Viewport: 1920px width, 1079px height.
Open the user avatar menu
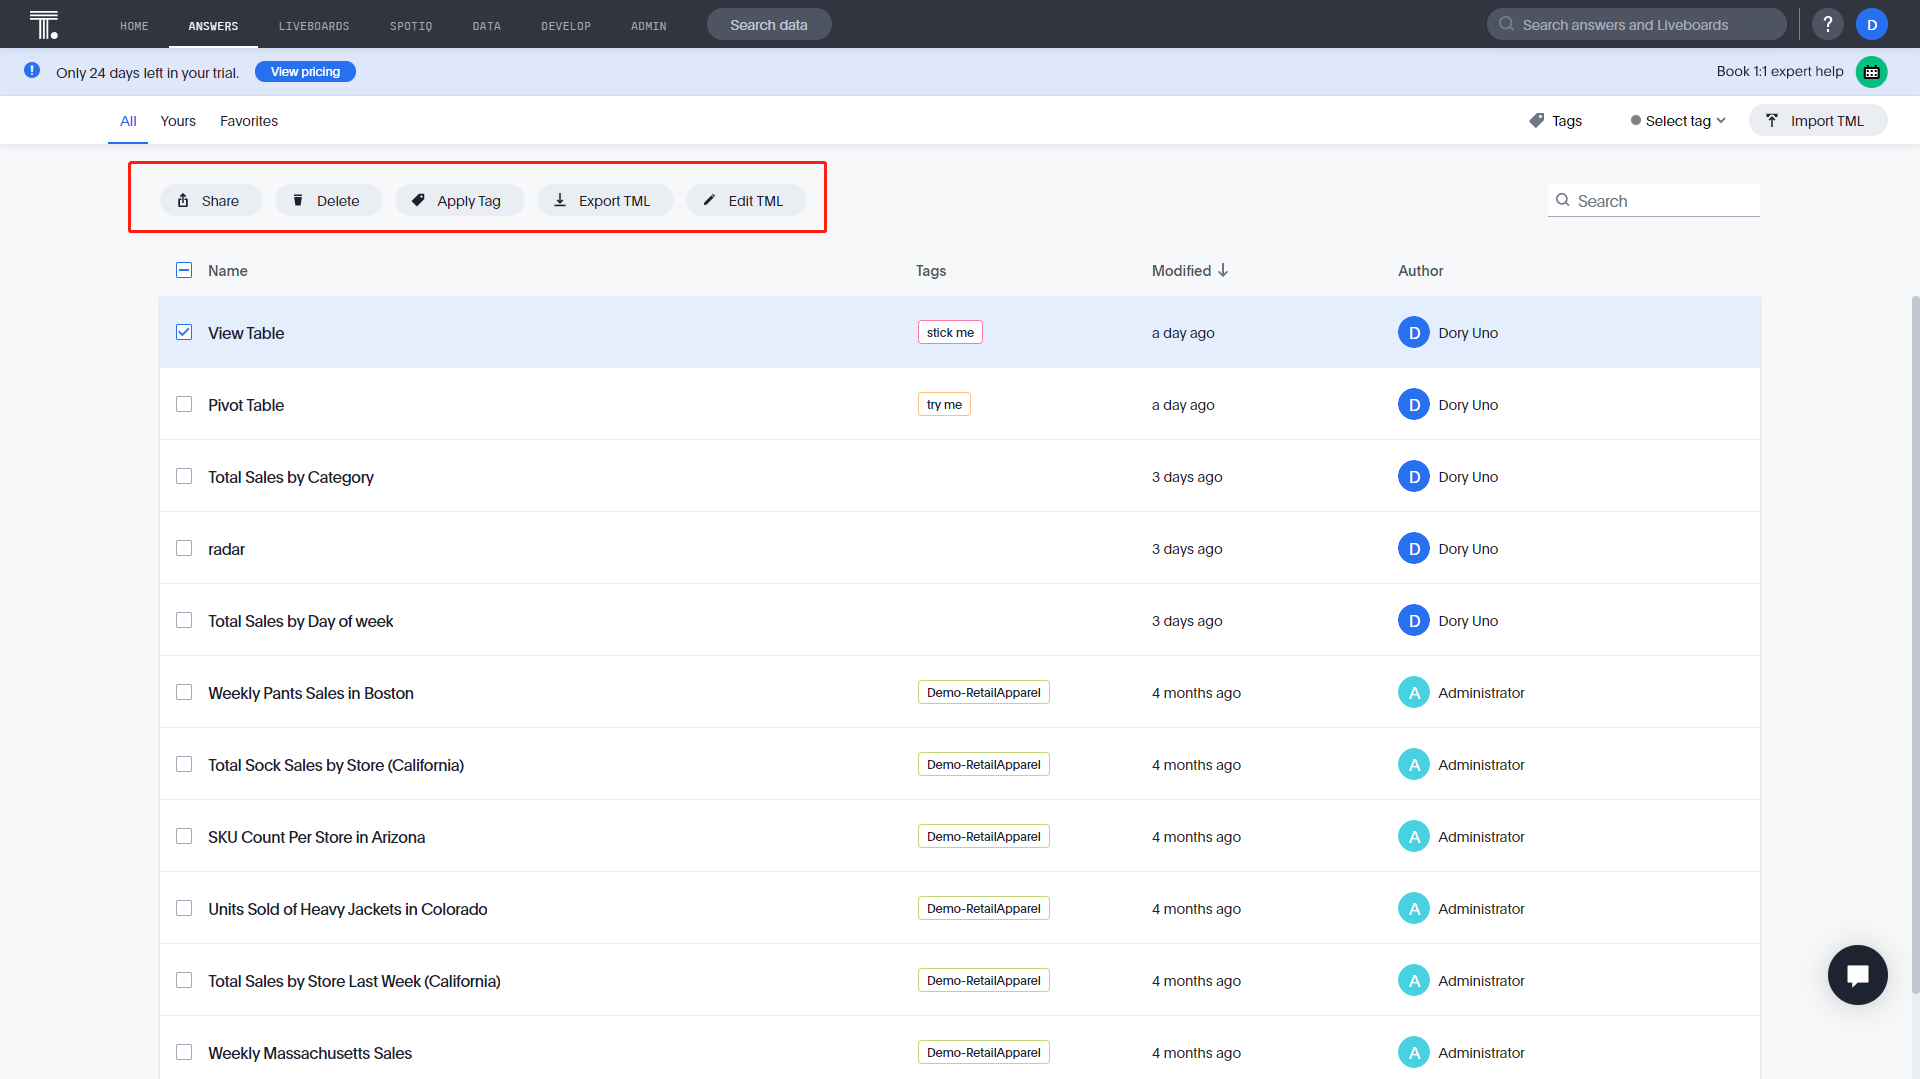(x=1871, y=24)
